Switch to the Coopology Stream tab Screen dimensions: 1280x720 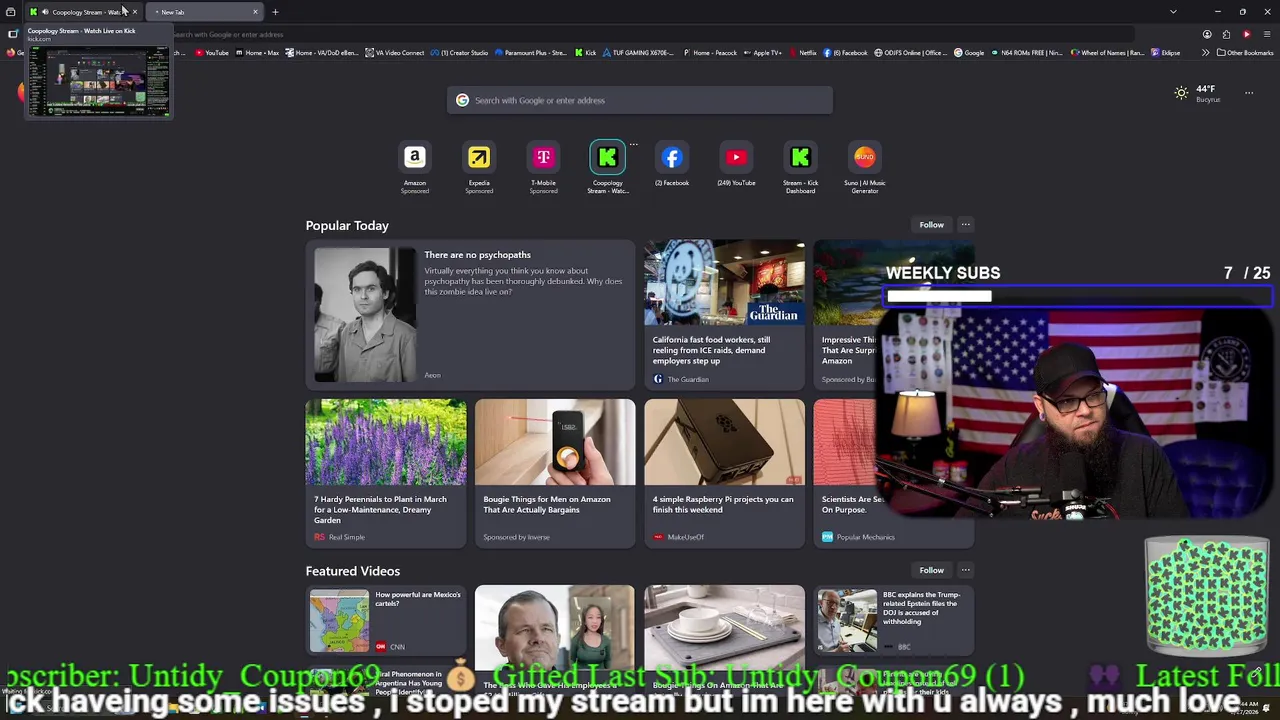pyautogui.click(x=84, y=12)
